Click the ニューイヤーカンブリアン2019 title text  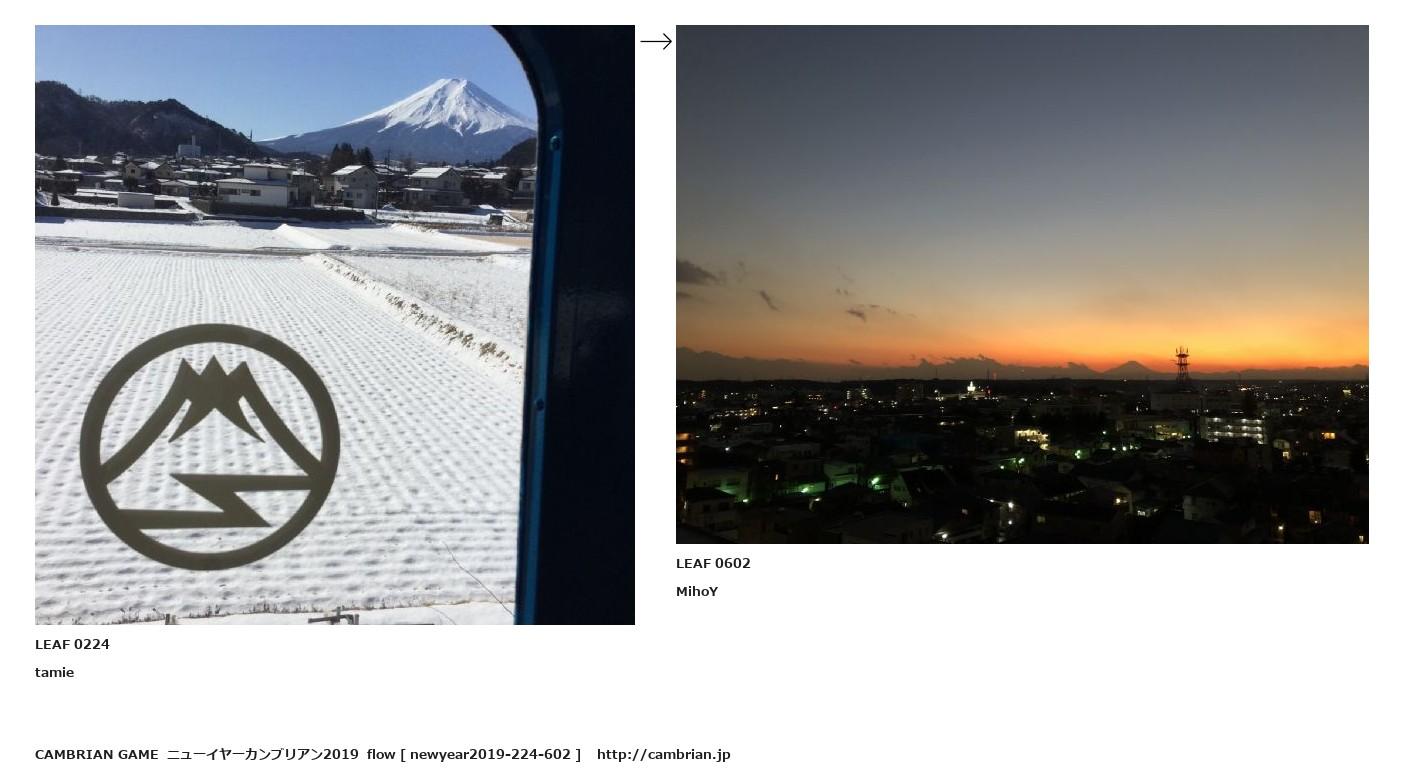click(x=263, y=754)
